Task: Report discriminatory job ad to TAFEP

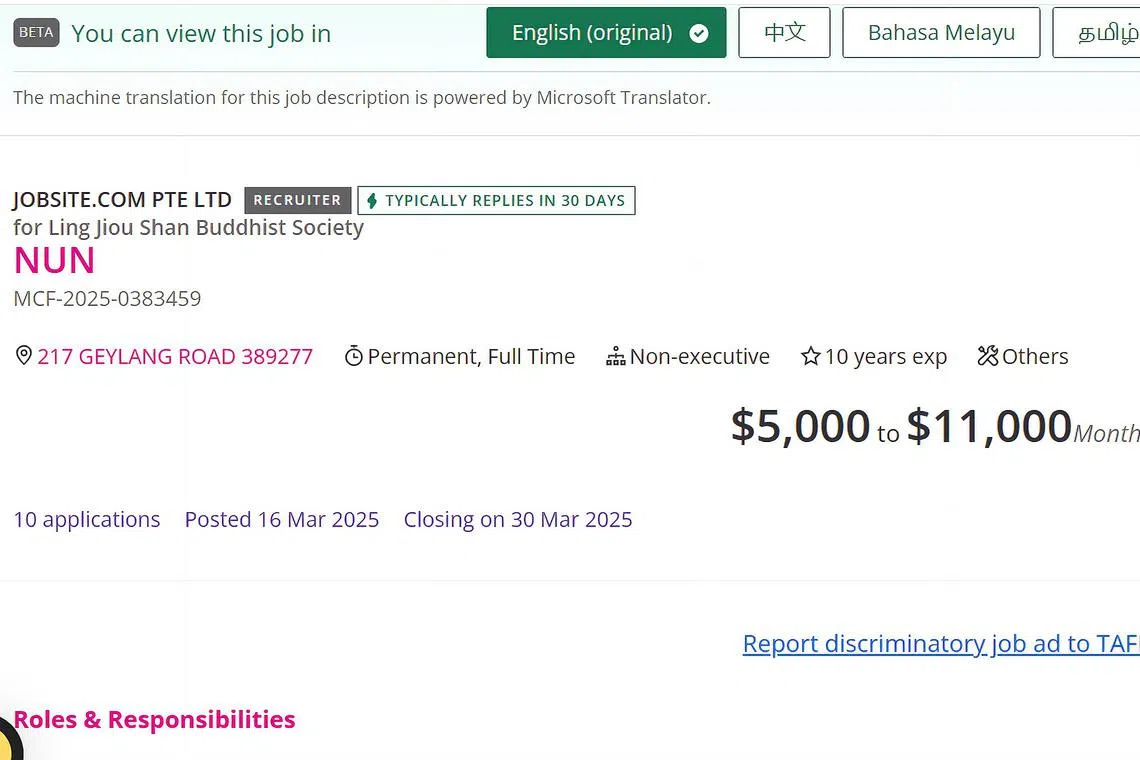Action: pos(940,643)
